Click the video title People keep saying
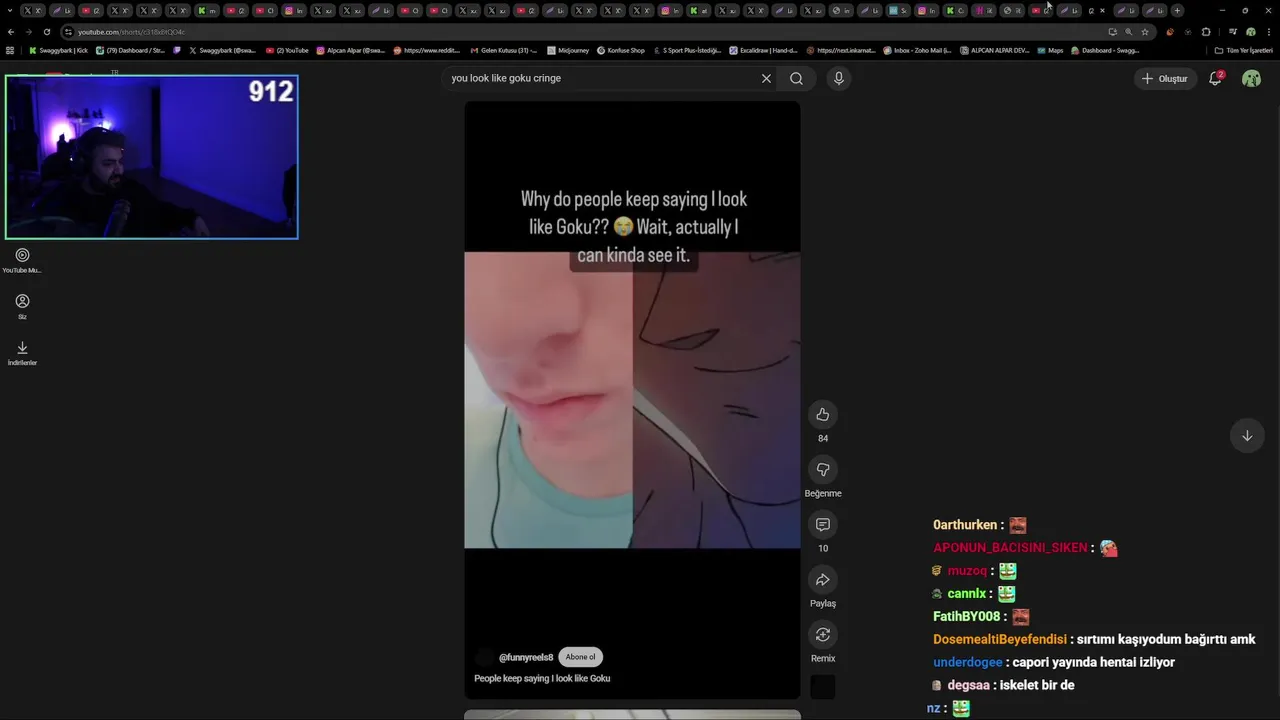The height and width of the screenshot is (720, 1280). point(542,678)
